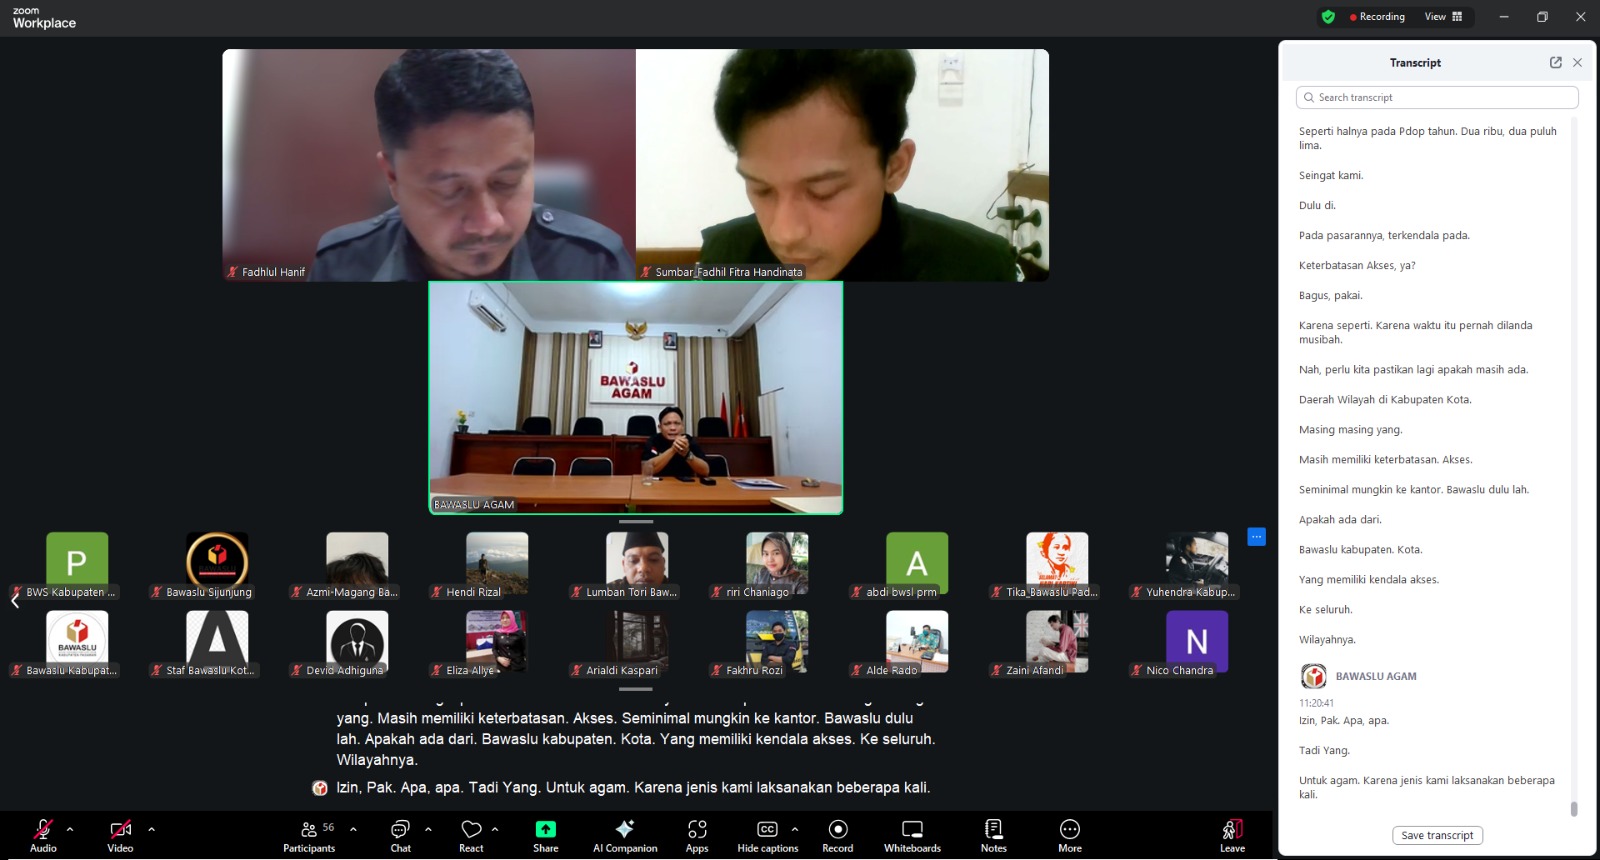
Task: Expand the video options arrow
Action: (151, 829)
